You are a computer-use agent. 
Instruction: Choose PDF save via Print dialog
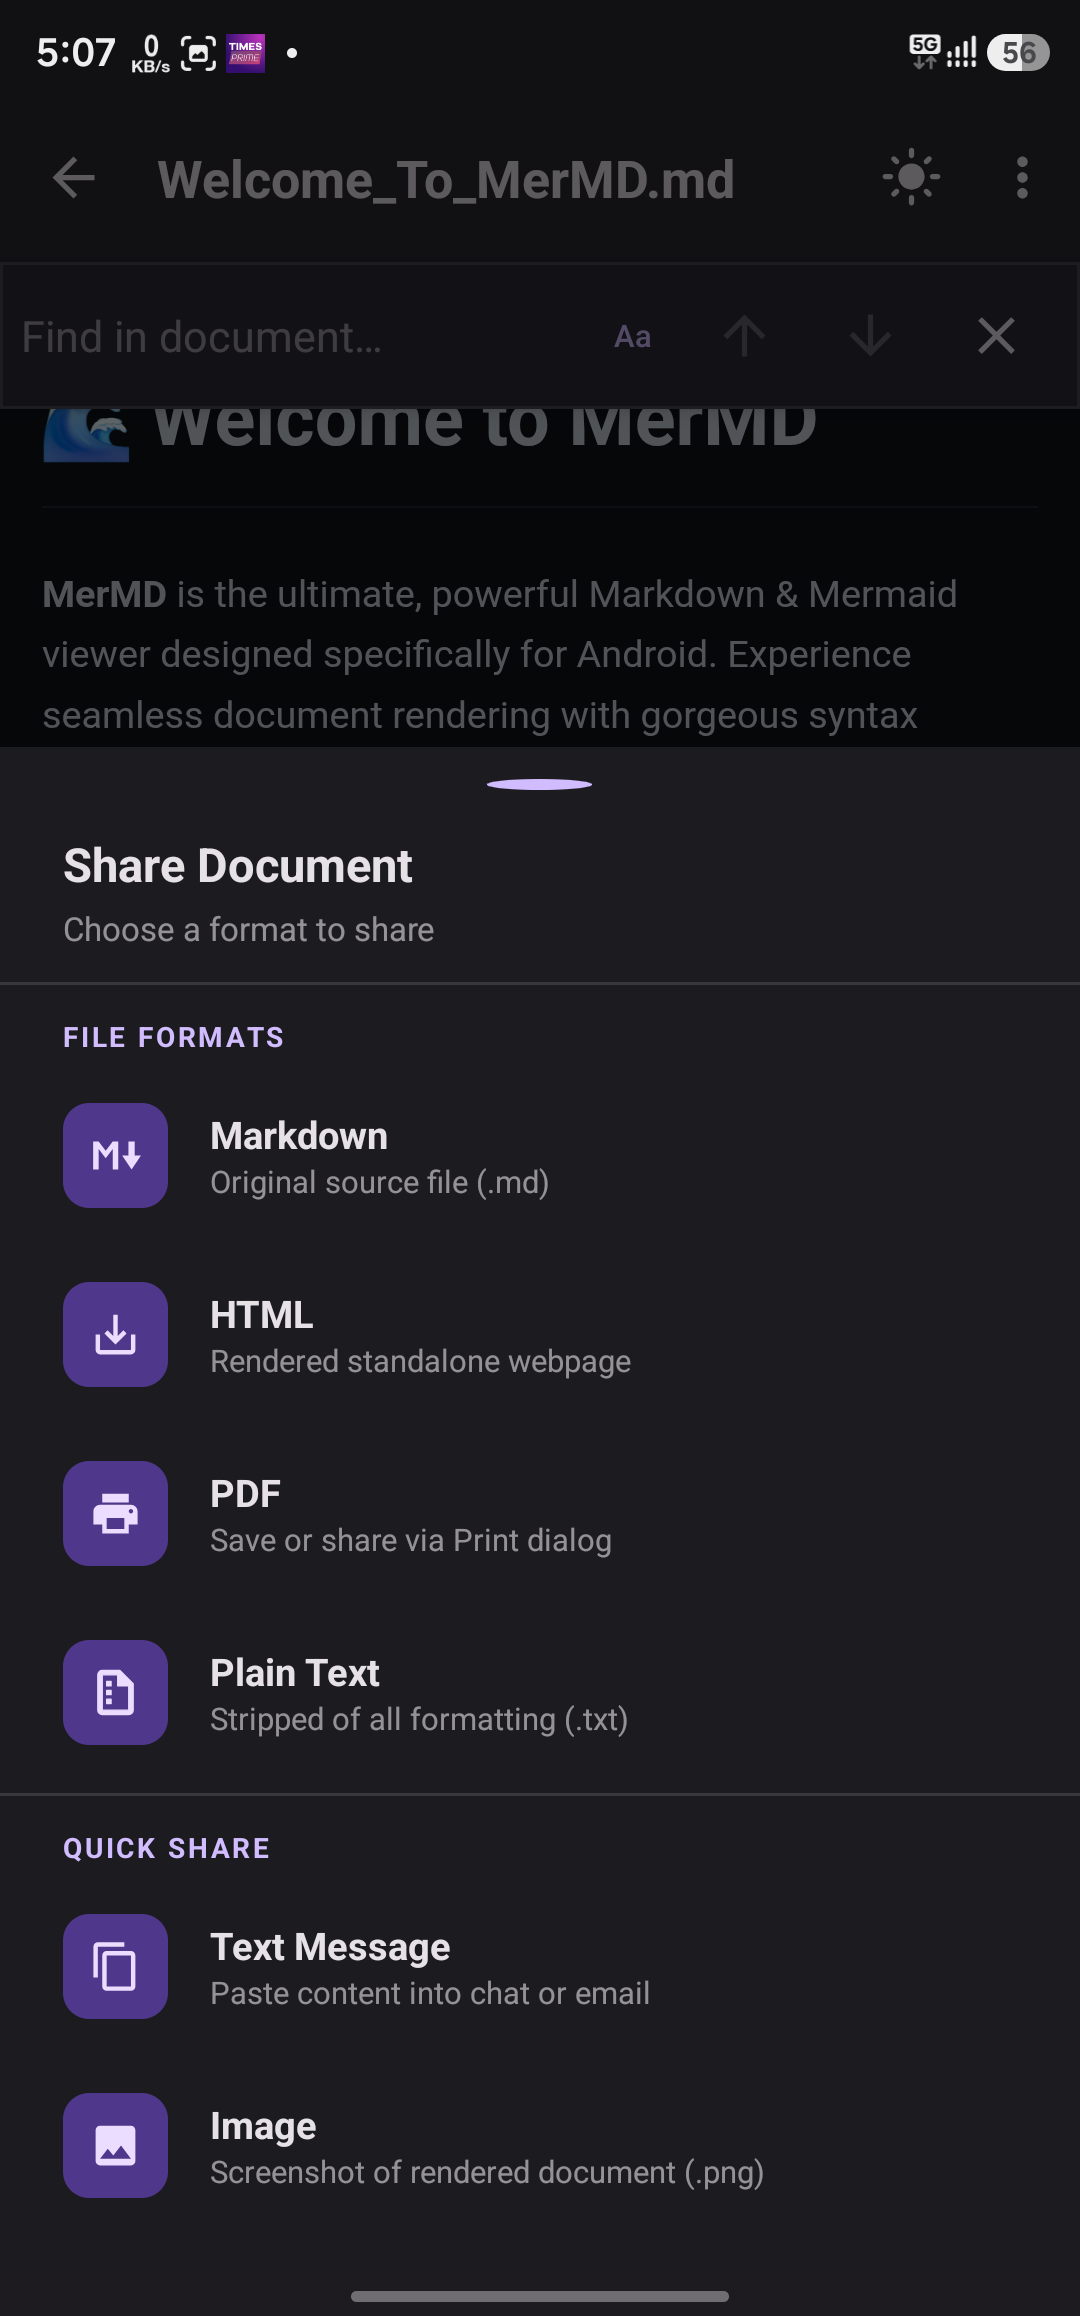[x=540, y=1514]
